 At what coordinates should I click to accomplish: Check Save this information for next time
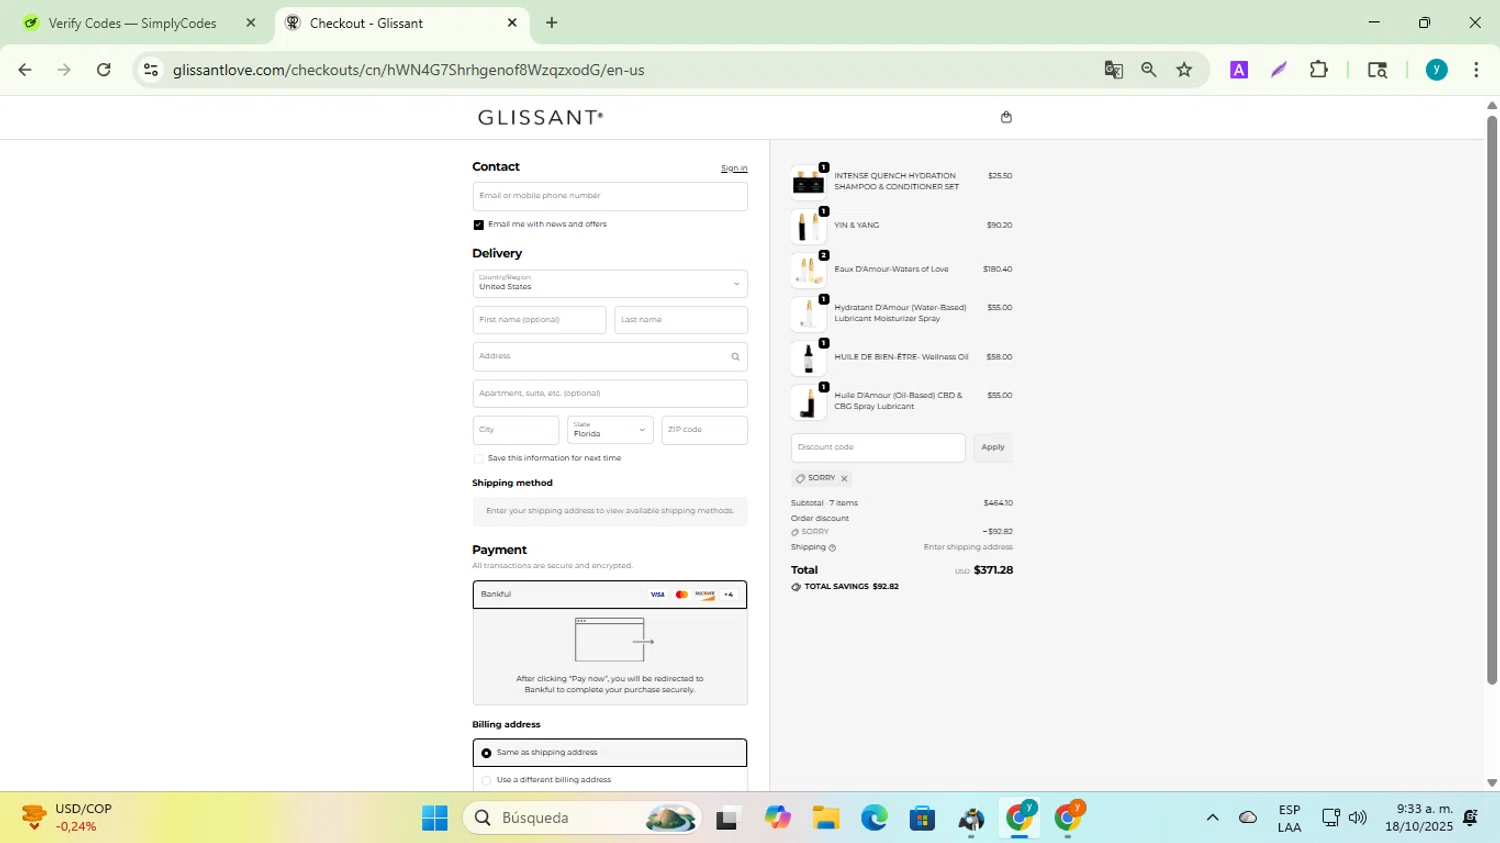[478, 459]
